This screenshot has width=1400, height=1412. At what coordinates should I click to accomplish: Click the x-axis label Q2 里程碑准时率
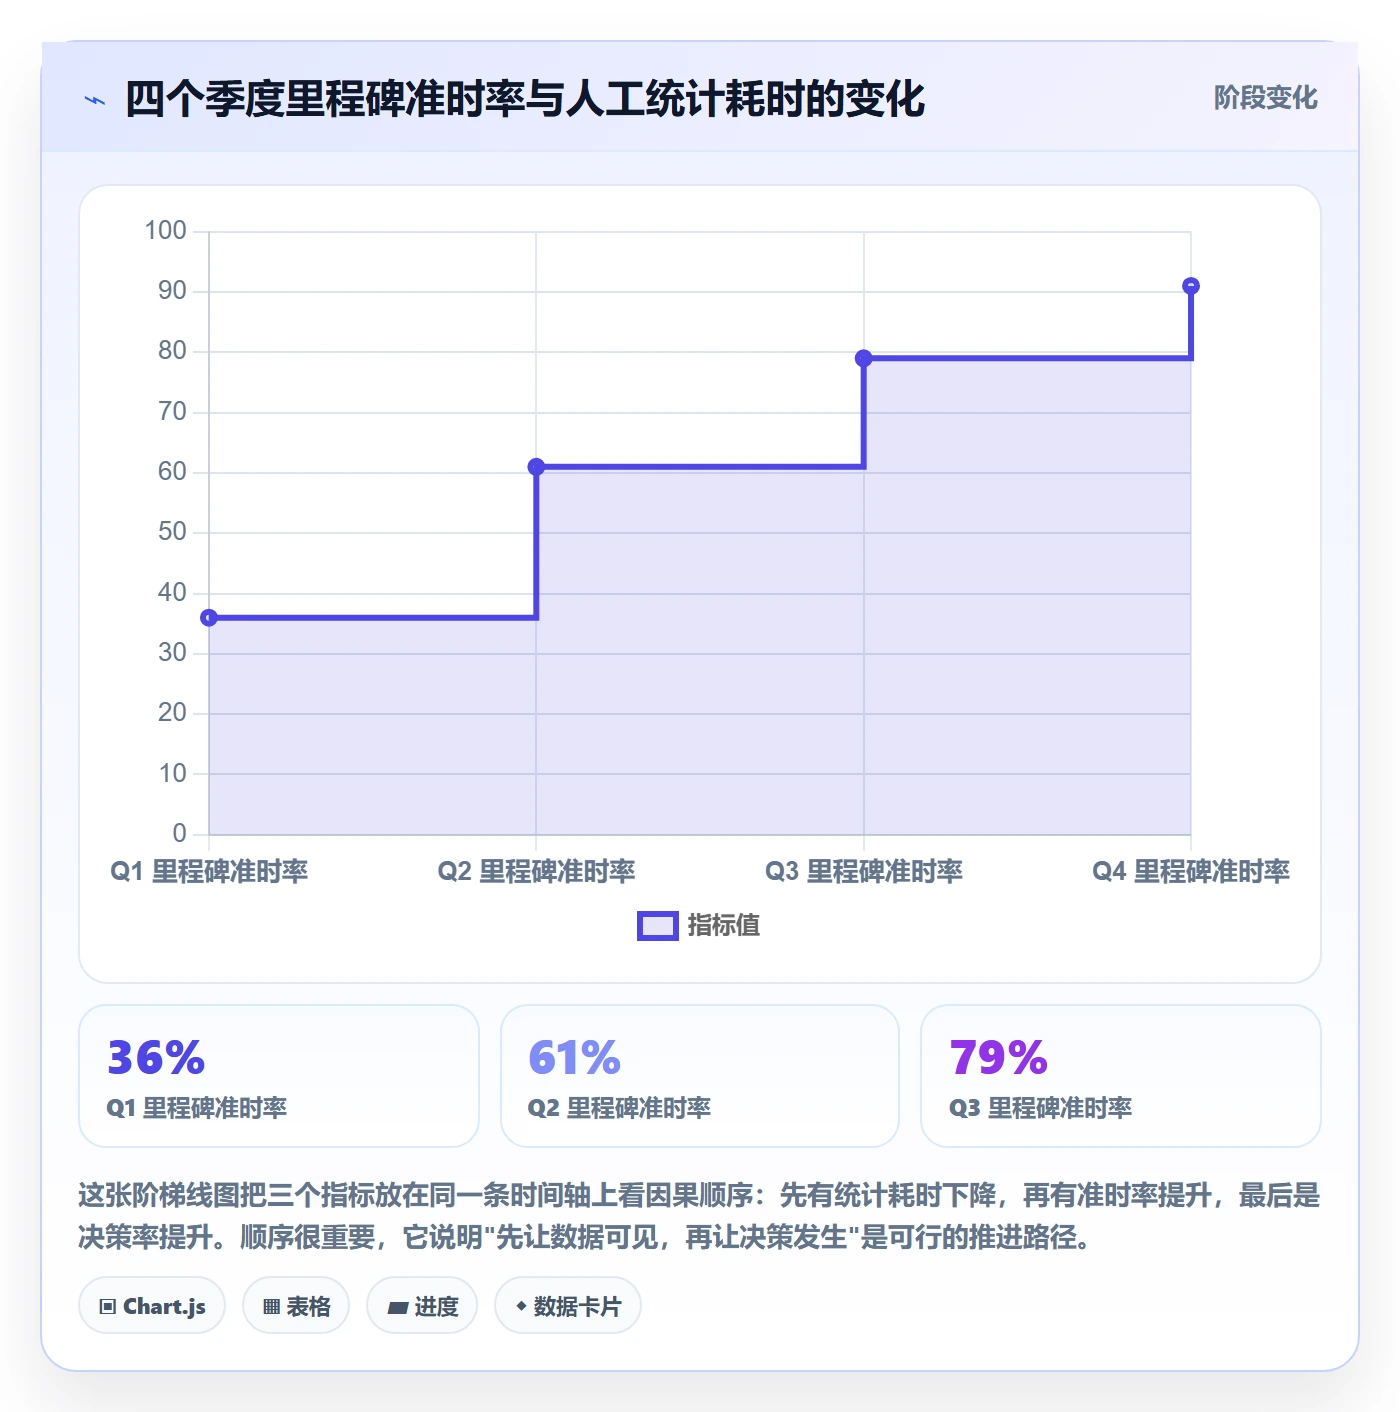pos(536,872)
